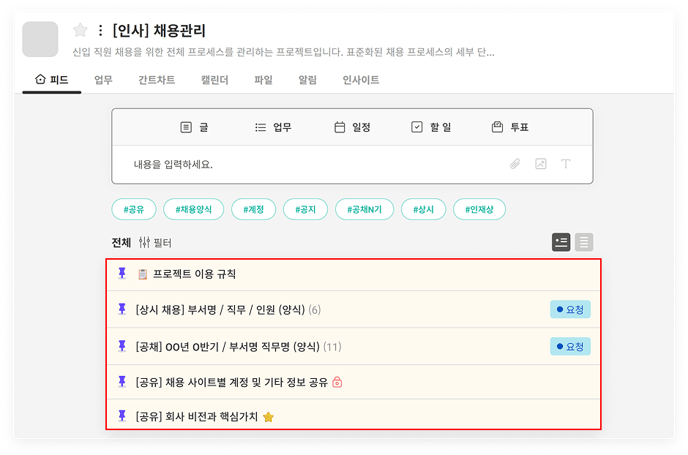Image resolution: width=688 pixels, height=455 pixels.
Task: Click the 내용을 입력하세요 text field
Action: [x=300, y=164]
